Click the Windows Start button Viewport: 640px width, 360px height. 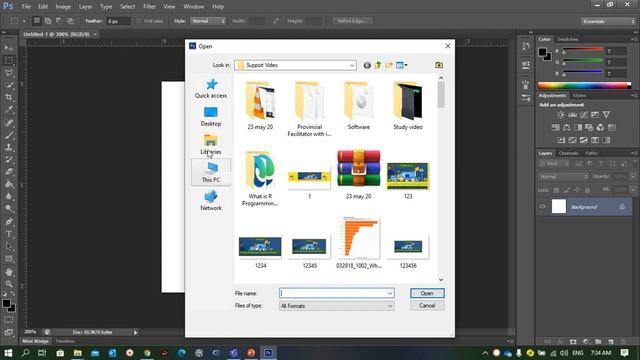(x=8, y=353)
